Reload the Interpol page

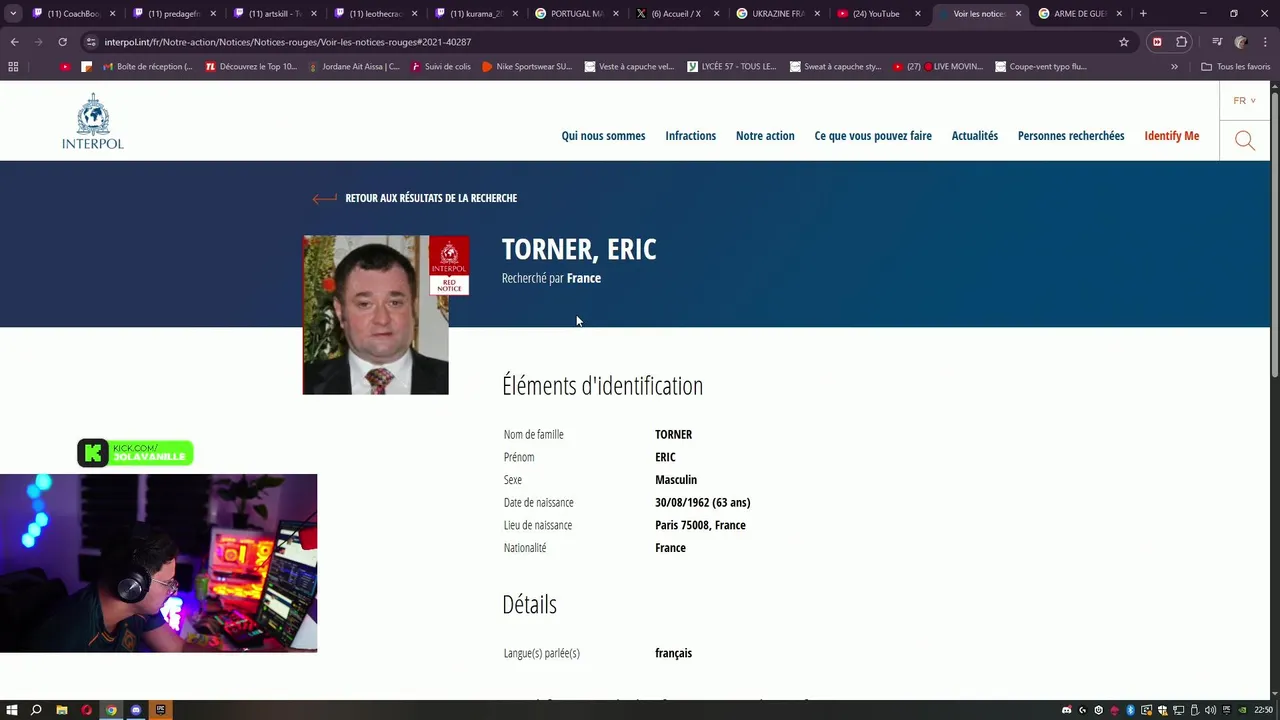[x=62, y=42]
